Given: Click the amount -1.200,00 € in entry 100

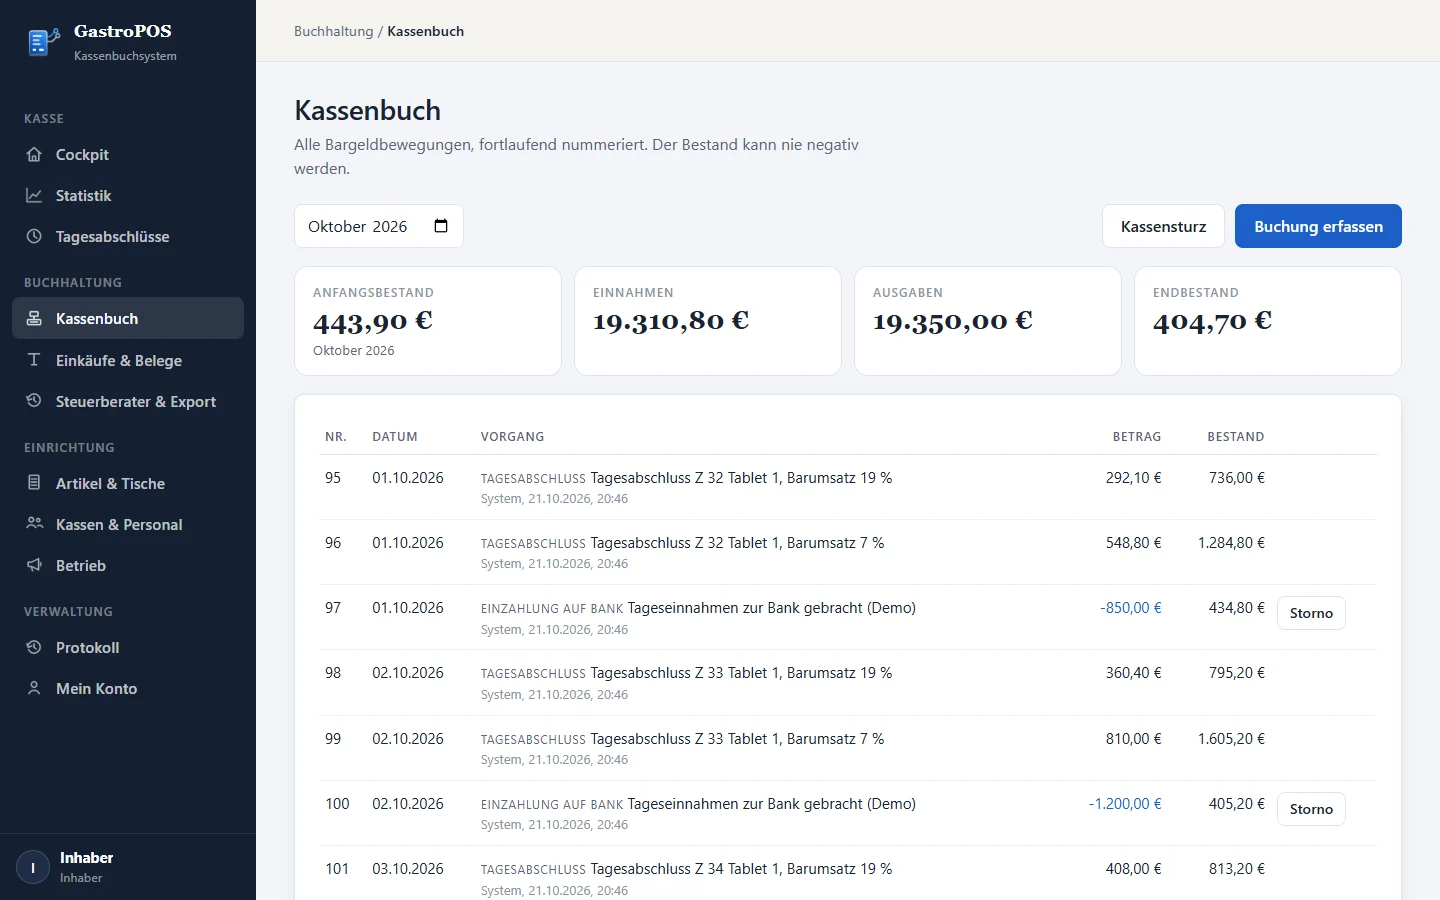Looking at the screenshot, I should [x=1125, y=804].
